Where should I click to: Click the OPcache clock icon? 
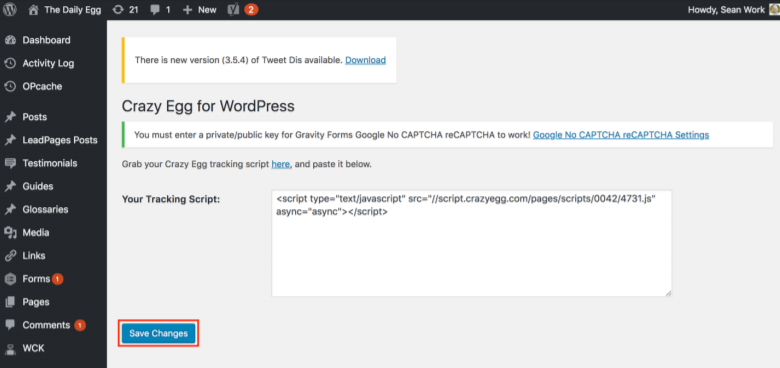[10, 87]
